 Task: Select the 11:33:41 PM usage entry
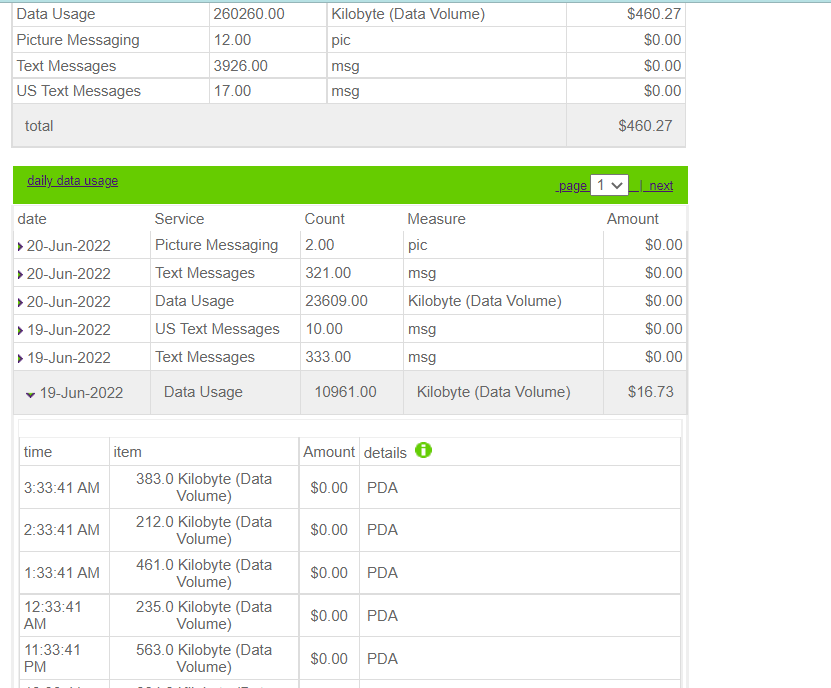53,658
